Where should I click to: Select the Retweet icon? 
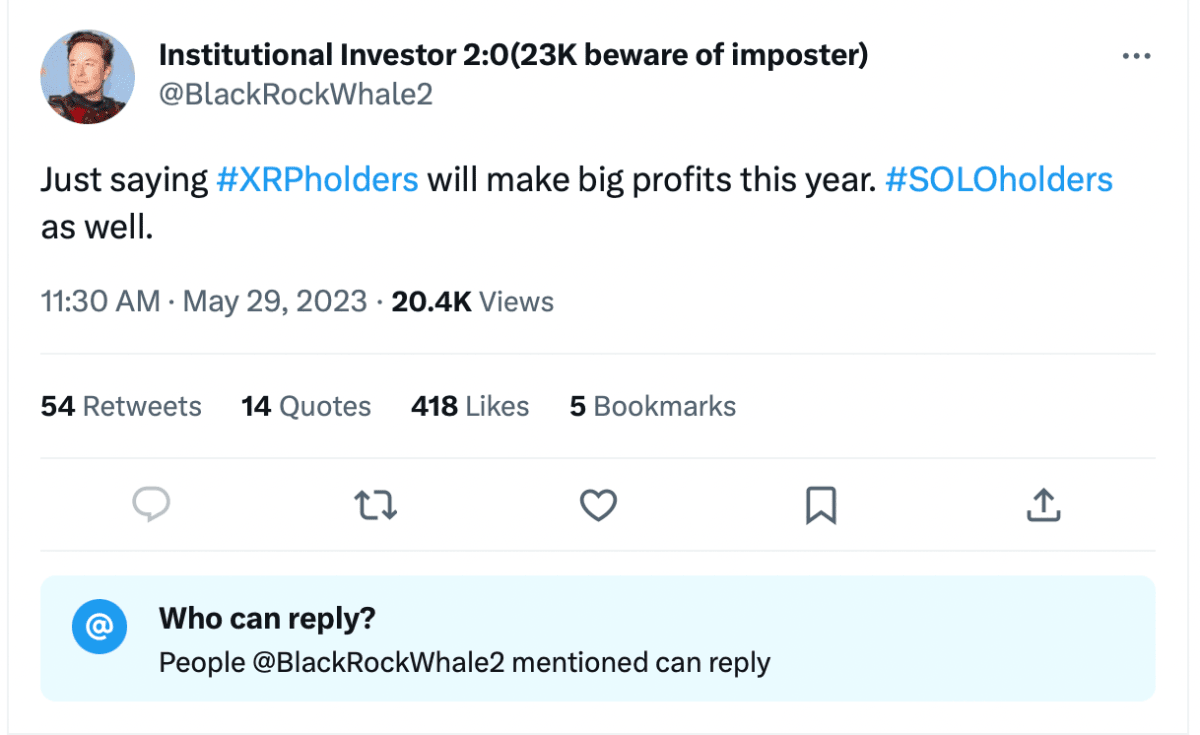coord(375,506)
